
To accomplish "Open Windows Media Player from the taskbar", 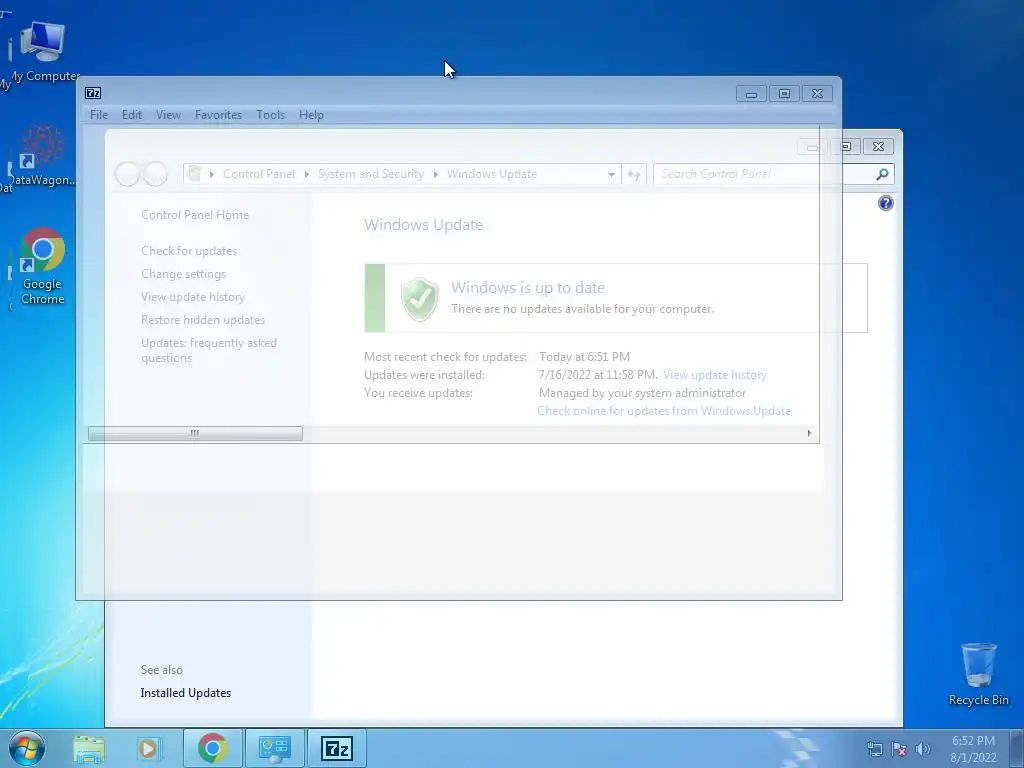I will (148, 748).
